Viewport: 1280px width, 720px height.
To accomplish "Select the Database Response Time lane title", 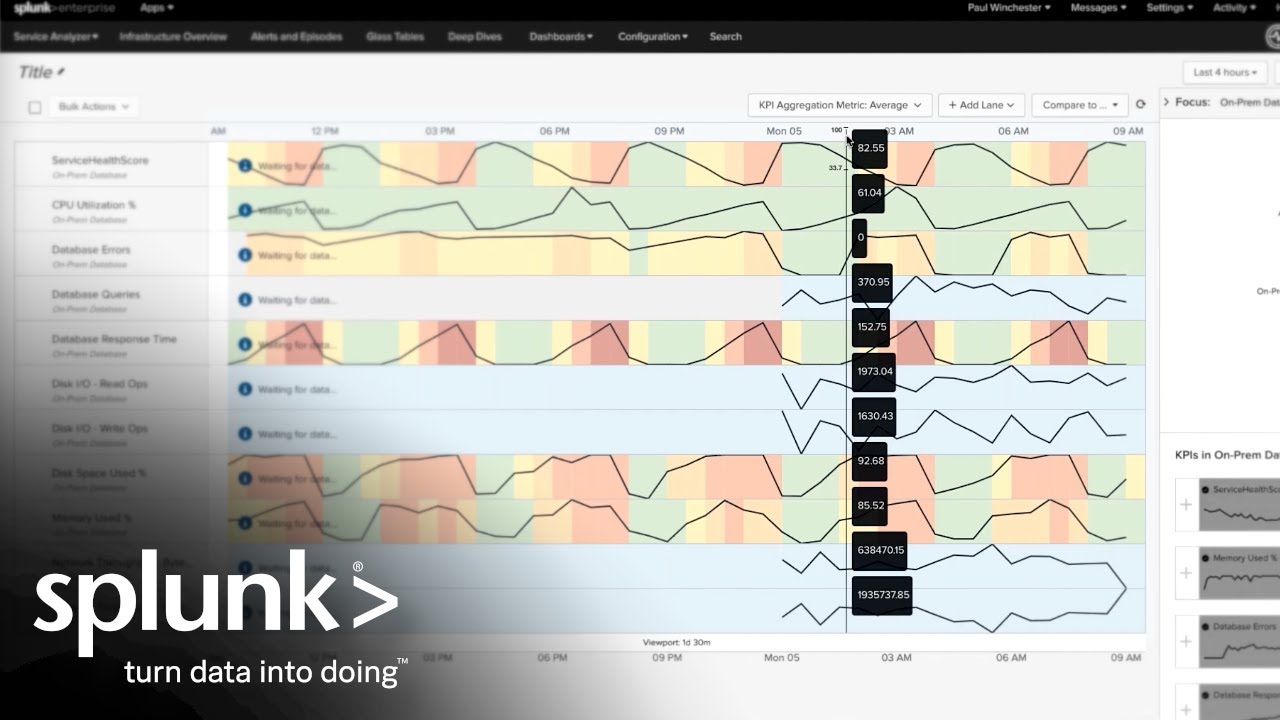I will pos(114,339).
